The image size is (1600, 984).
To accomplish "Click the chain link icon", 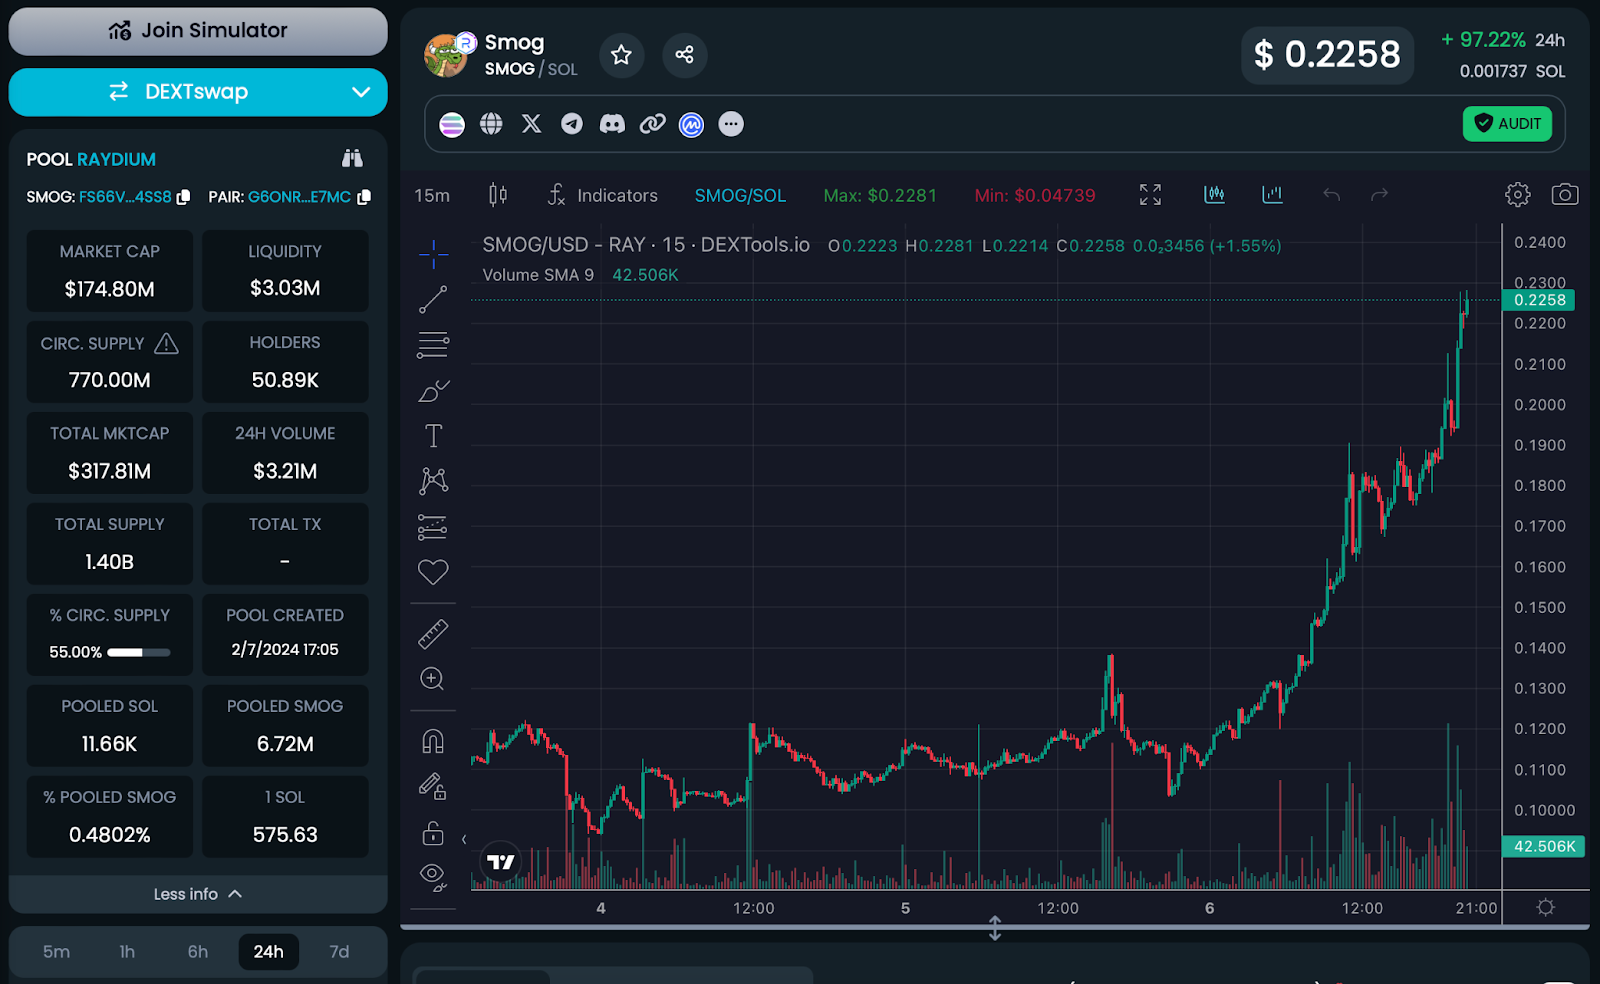I will click(x=652, y=124).
